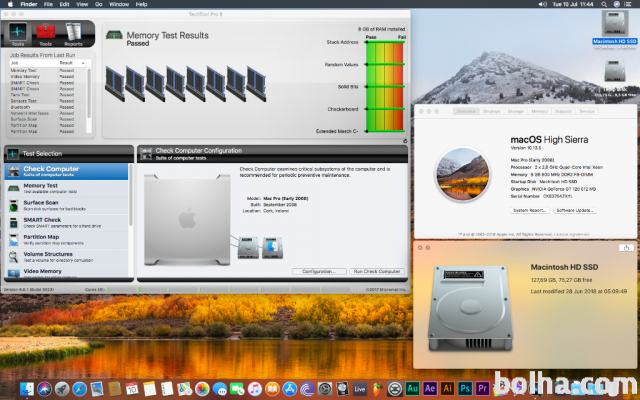Open the Memory tab in About This Mac

point(539,111)
